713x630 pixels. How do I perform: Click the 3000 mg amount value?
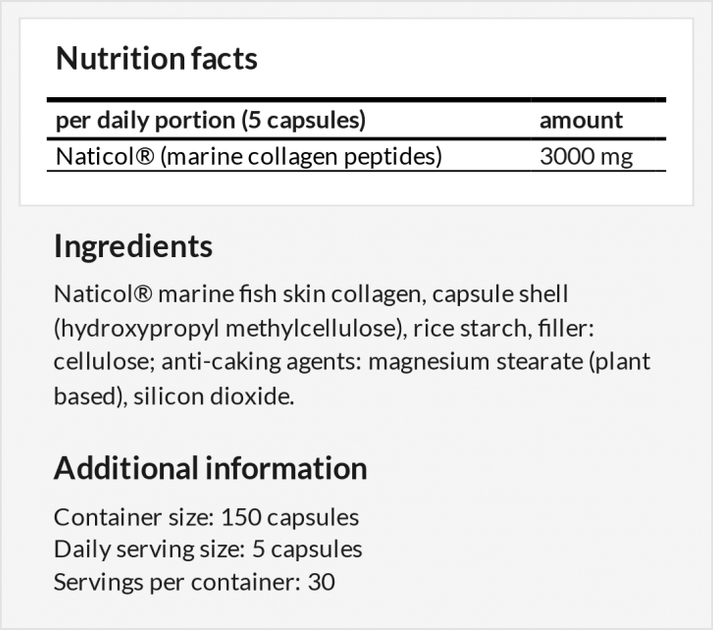pyautogui.click(x=586, y=157)
